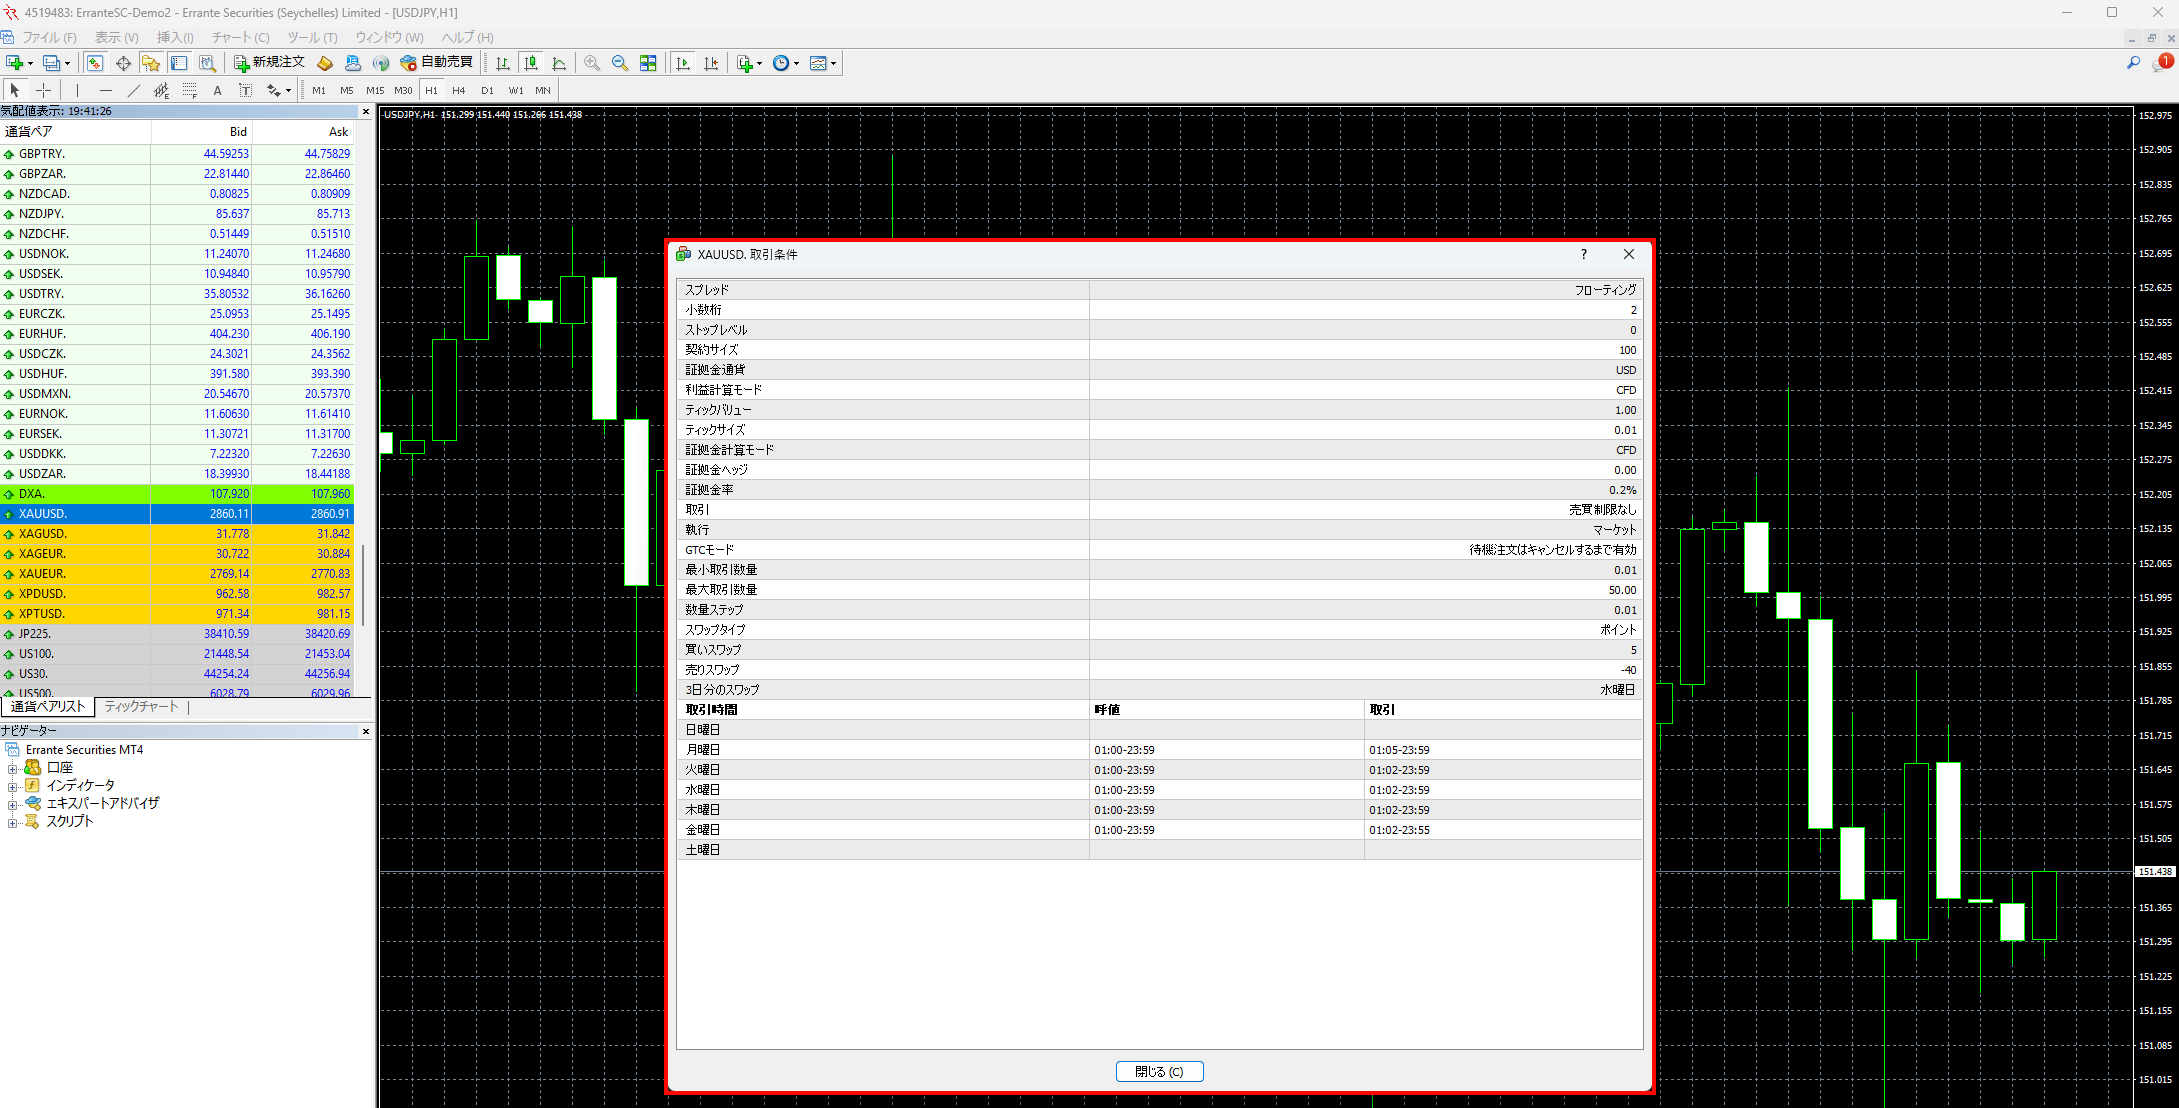Open the notifications bubble showing 1

pyautogui.click(x=2163, y=63)
